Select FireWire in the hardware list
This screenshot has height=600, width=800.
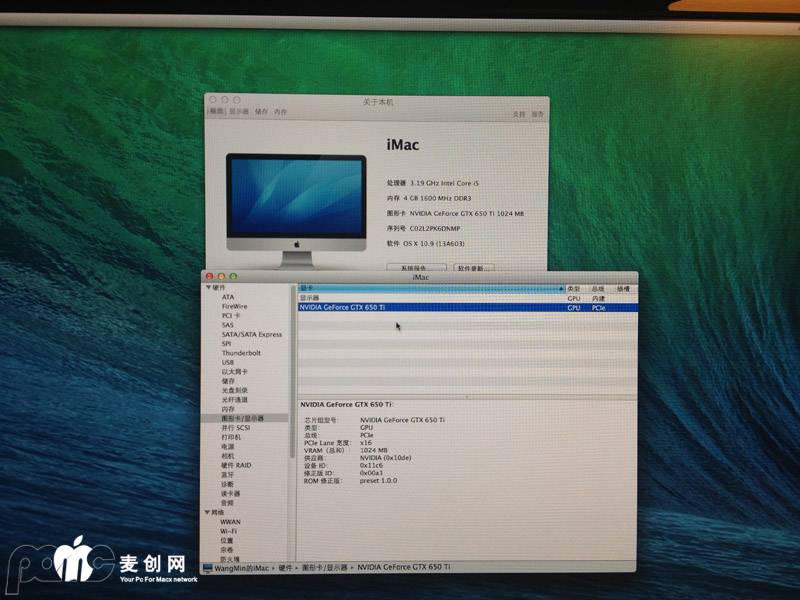234,306
